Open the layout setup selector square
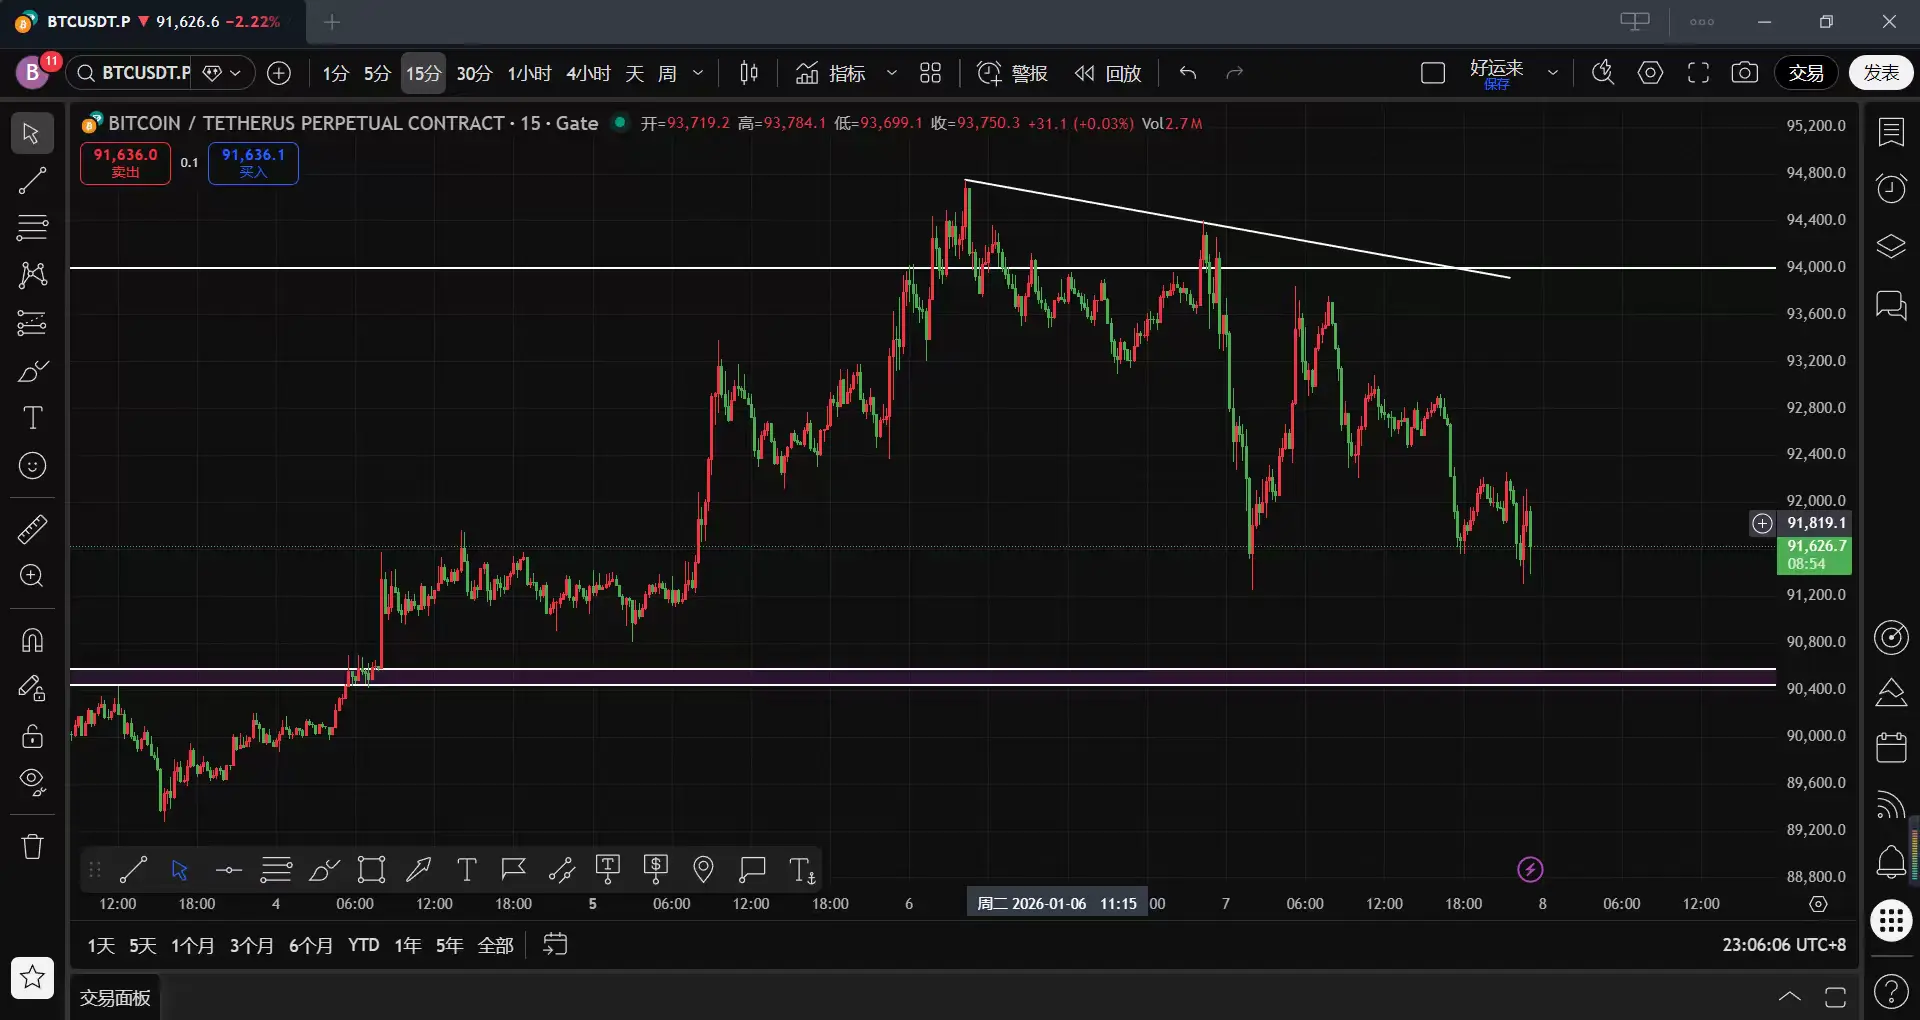Screen dimensions: 1920x1020 [1433, 73]
